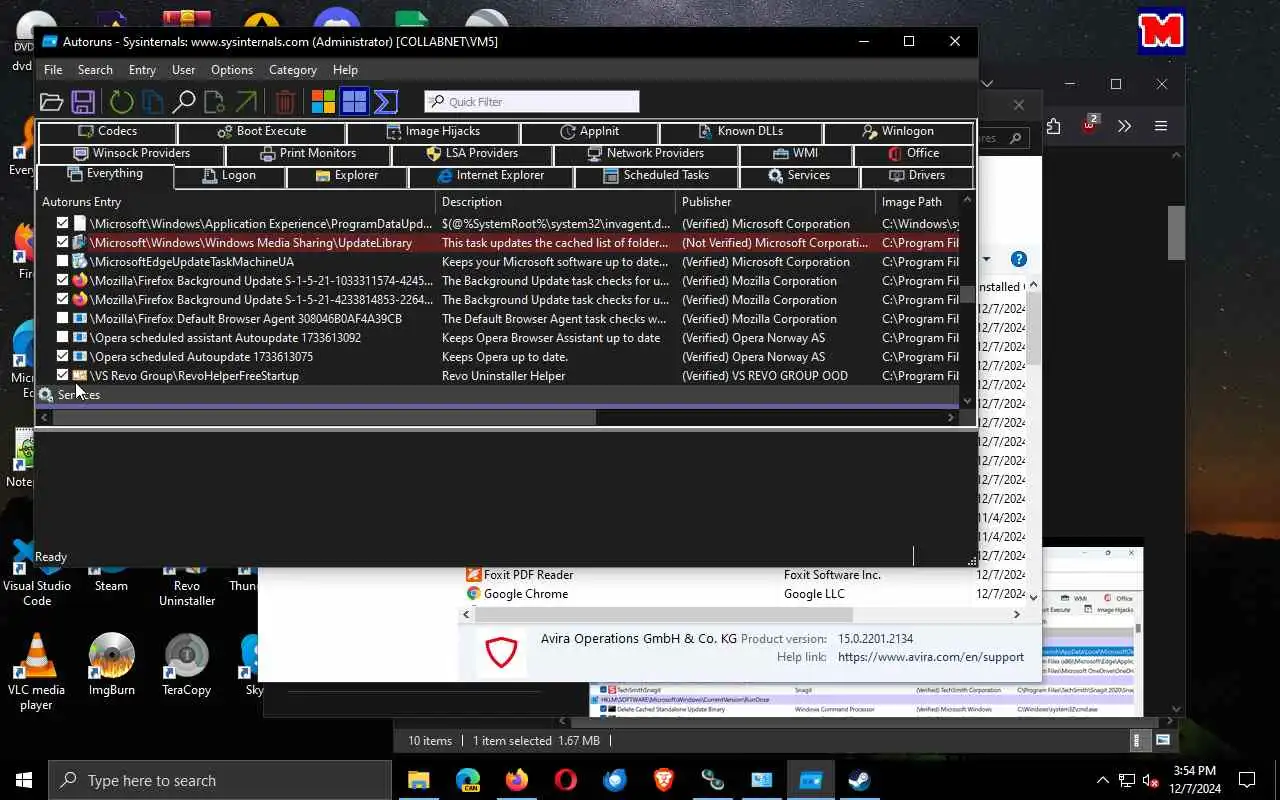Click the Jump to Image file icon

coord(214,102)
